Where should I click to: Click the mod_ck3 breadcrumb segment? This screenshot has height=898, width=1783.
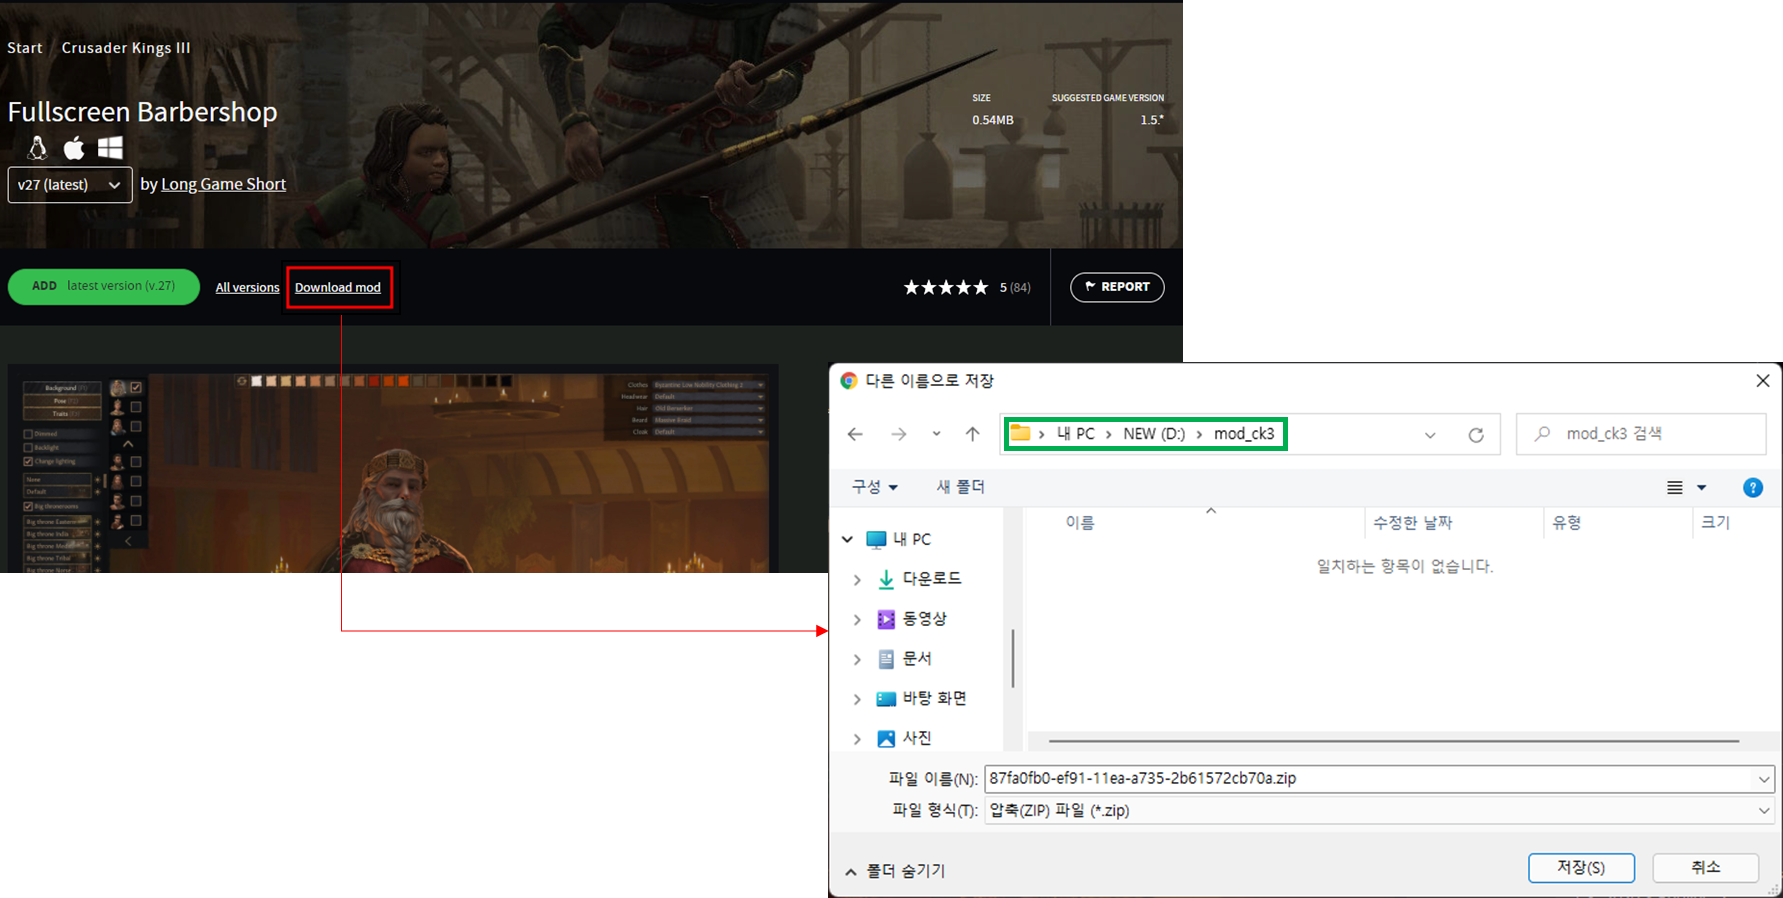point(1244,434)
